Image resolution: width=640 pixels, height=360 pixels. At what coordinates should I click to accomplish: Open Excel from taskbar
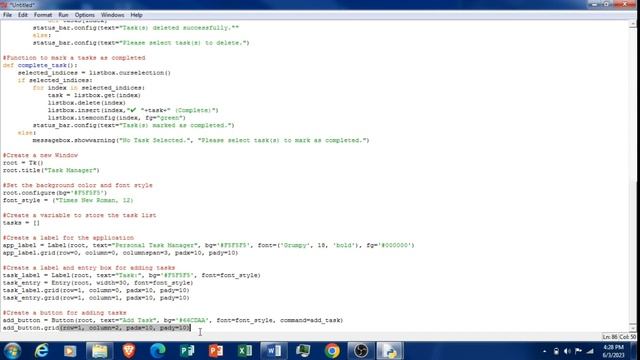pyautogui.click(x=245, y=351)
